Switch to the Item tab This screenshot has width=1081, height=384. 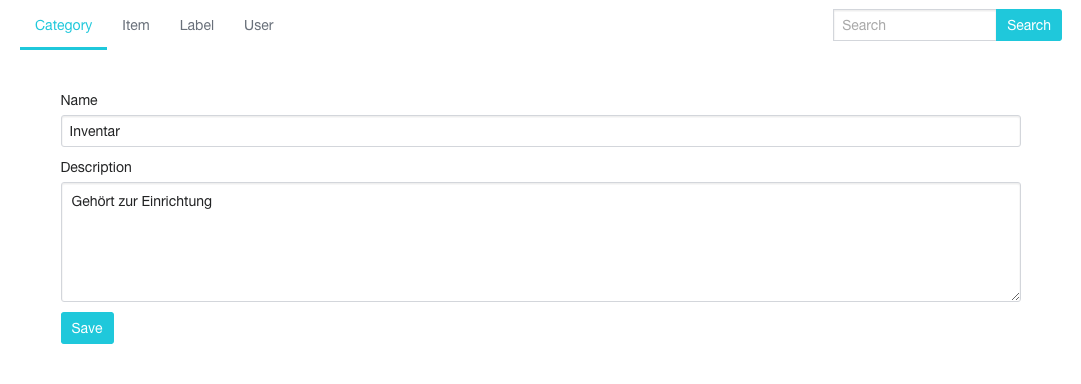coord(136,26)
